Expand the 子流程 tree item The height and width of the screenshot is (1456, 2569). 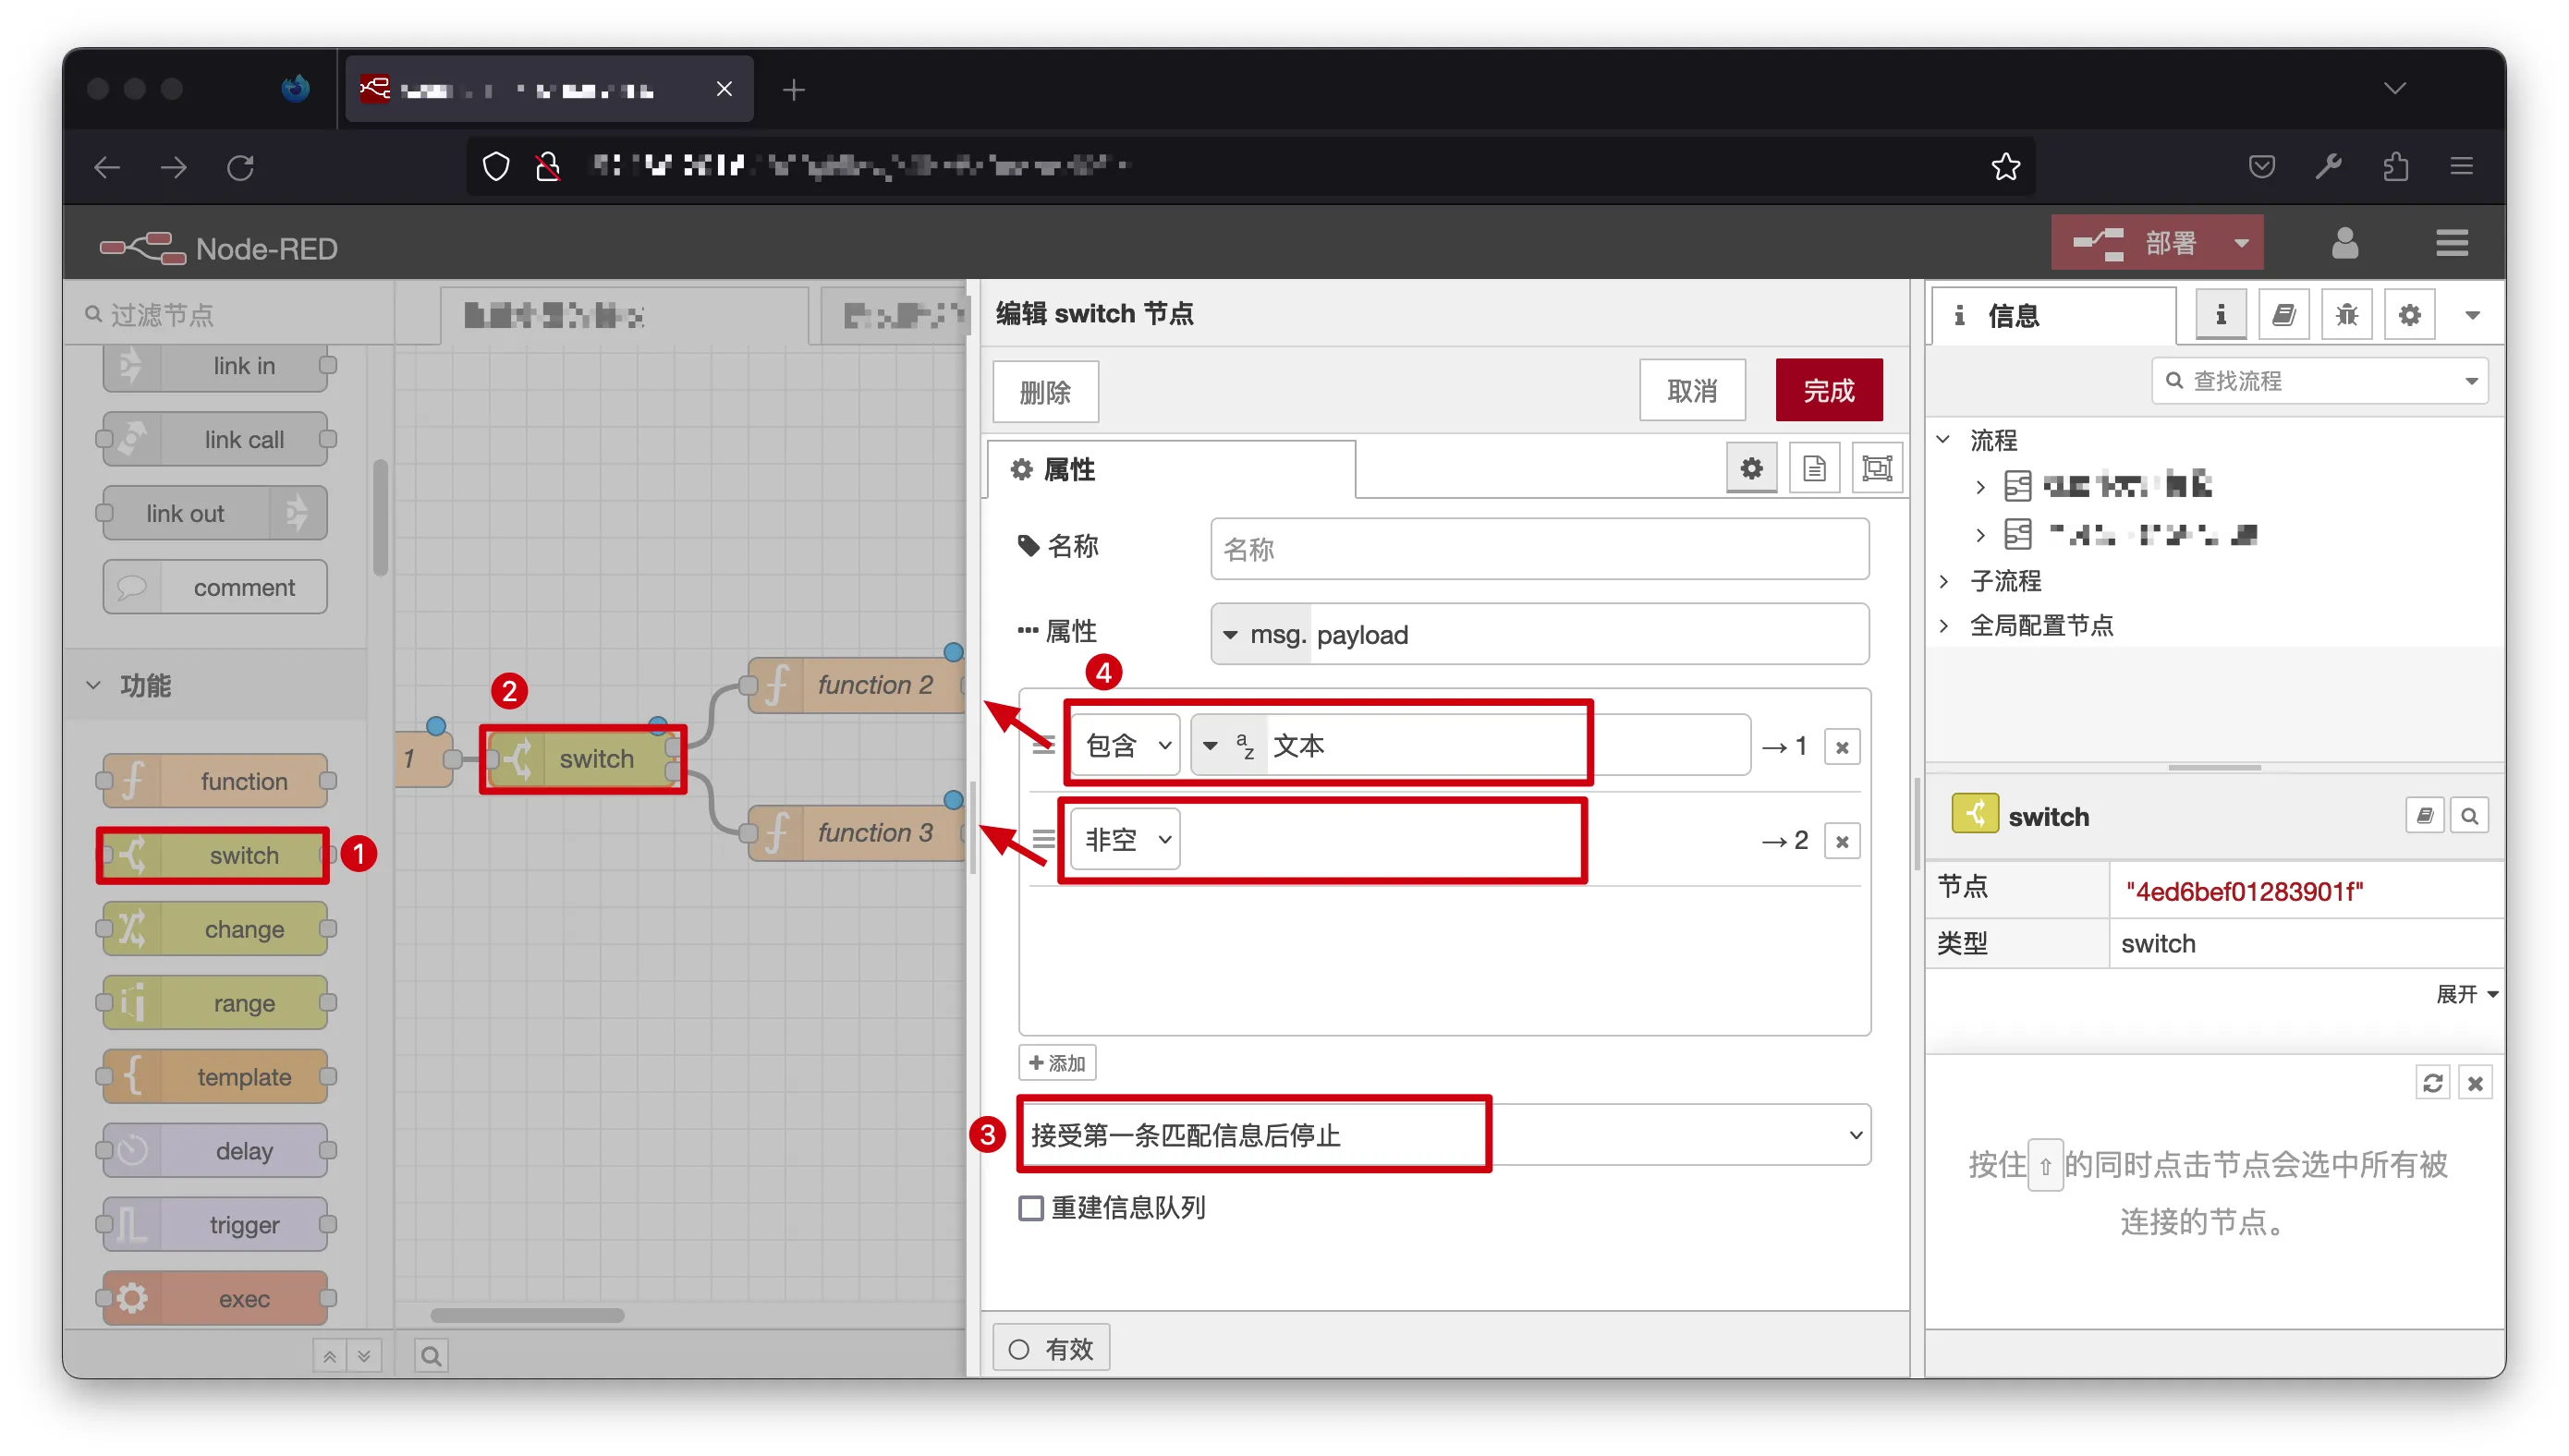(1944, 581)
